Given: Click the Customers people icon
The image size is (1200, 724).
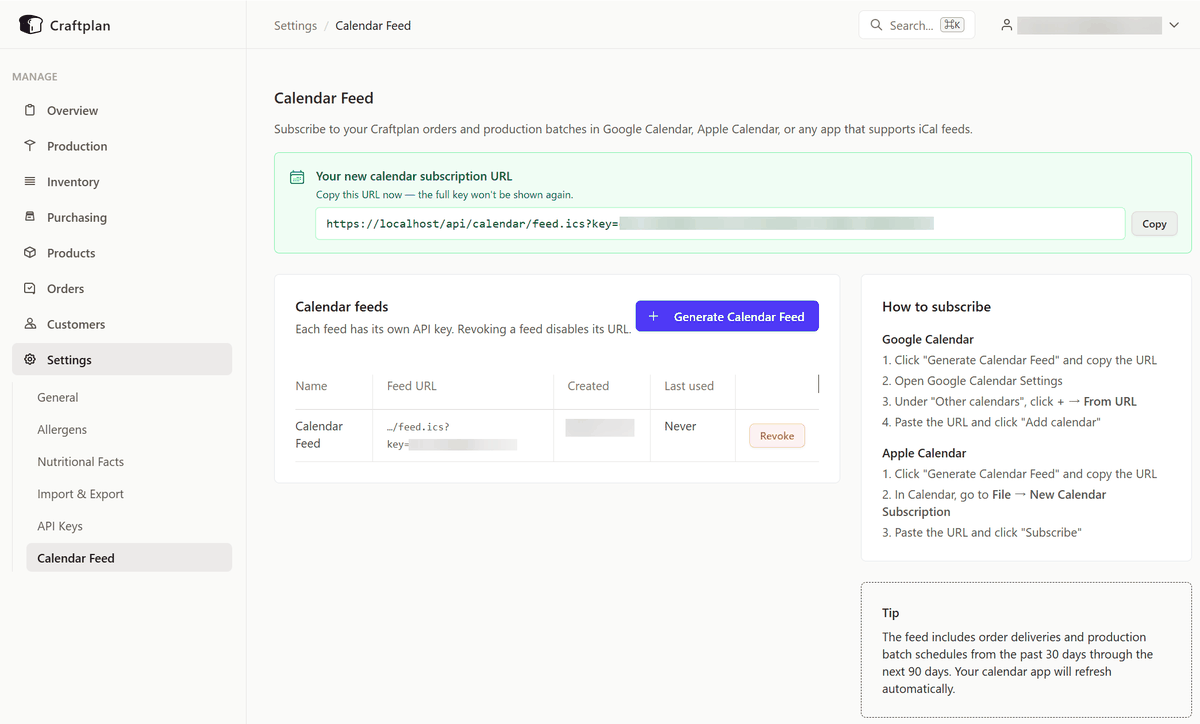Looking at the screenshot, I should [x=30, y=324].
